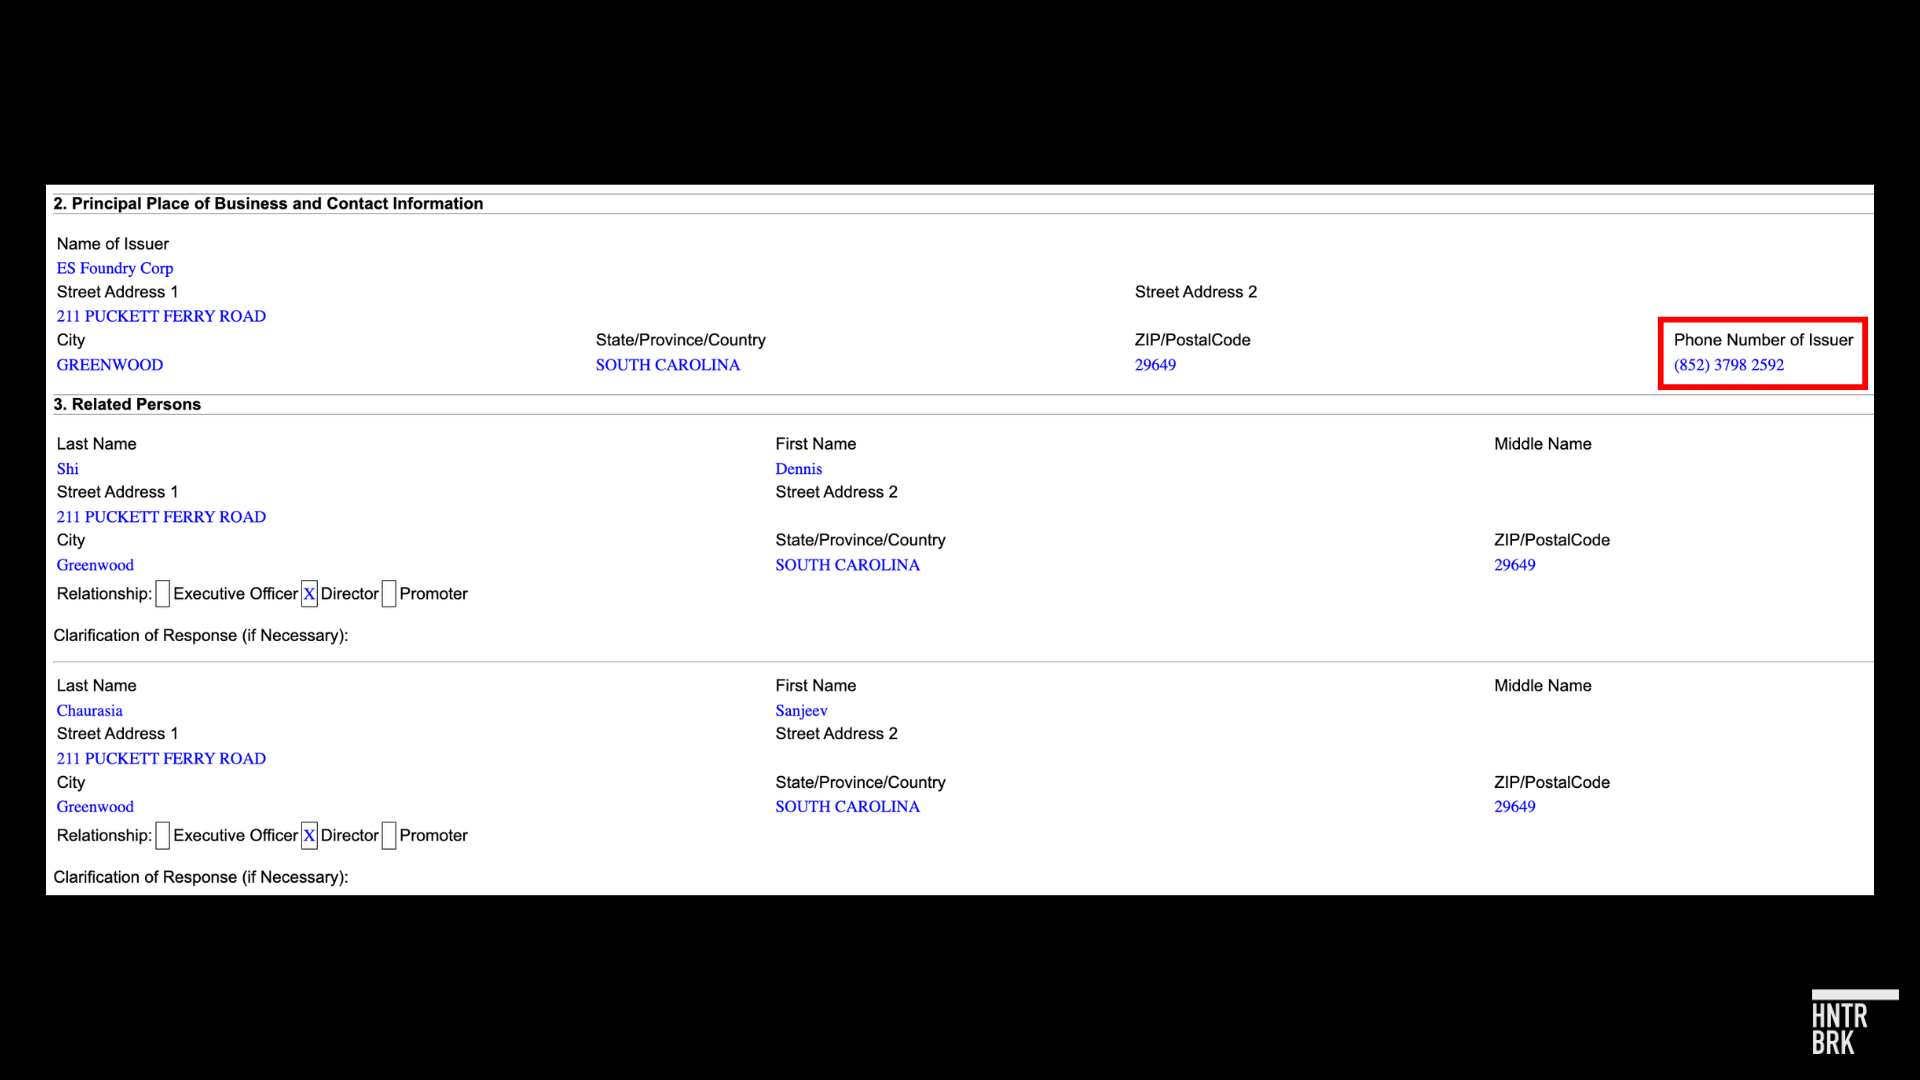Click Principal Place of Business section heading
This screenshot has height=1080, width=1920.
(x=268, y=203)
